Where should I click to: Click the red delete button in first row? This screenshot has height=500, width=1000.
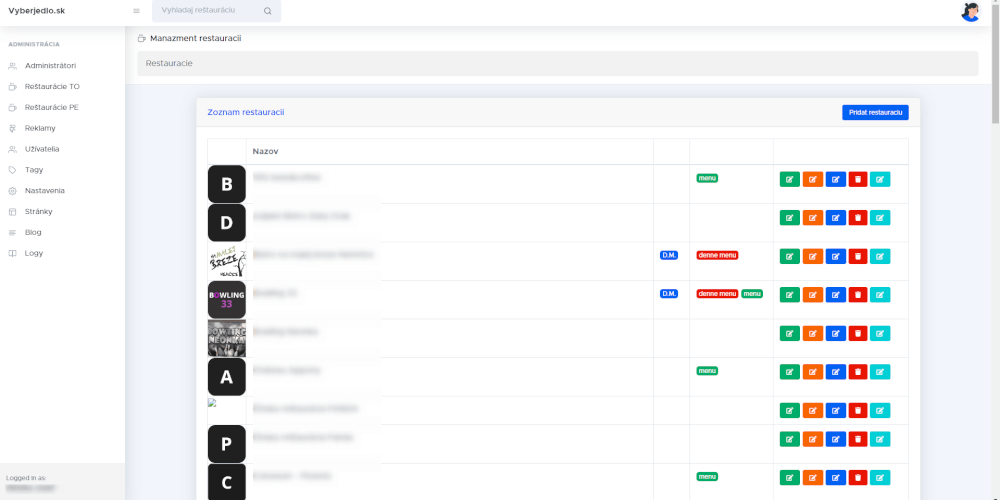coord(857,180)
